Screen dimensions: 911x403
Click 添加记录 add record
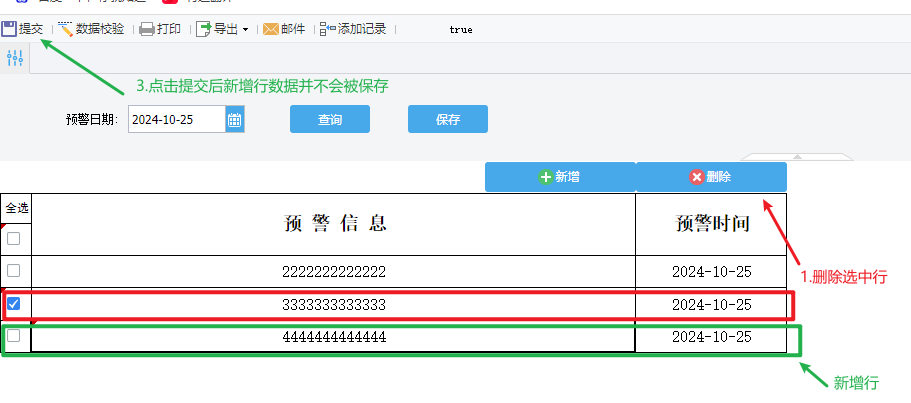[x=353, y=29]
